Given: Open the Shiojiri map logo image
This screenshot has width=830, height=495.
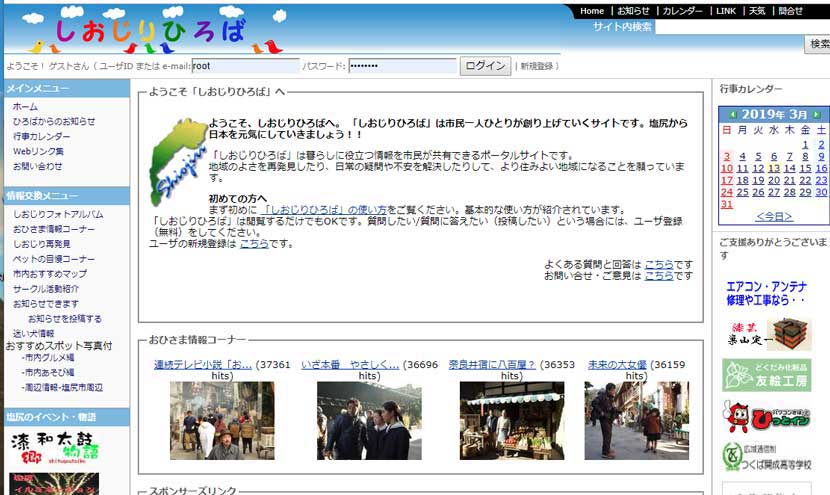Looking at the screenshot, I should click(178, 162).
